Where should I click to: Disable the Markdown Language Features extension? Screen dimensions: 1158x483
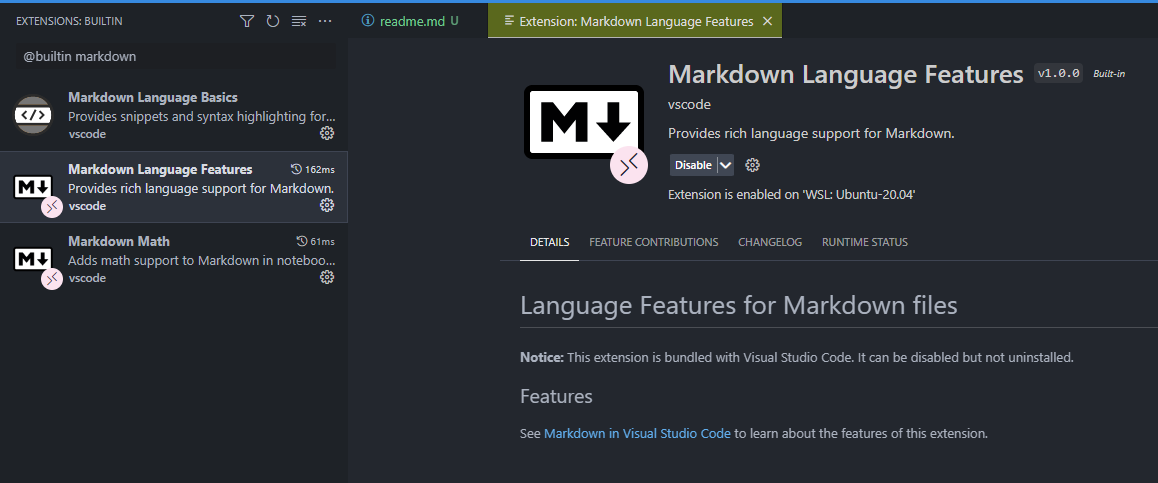[x=693, y=165]
